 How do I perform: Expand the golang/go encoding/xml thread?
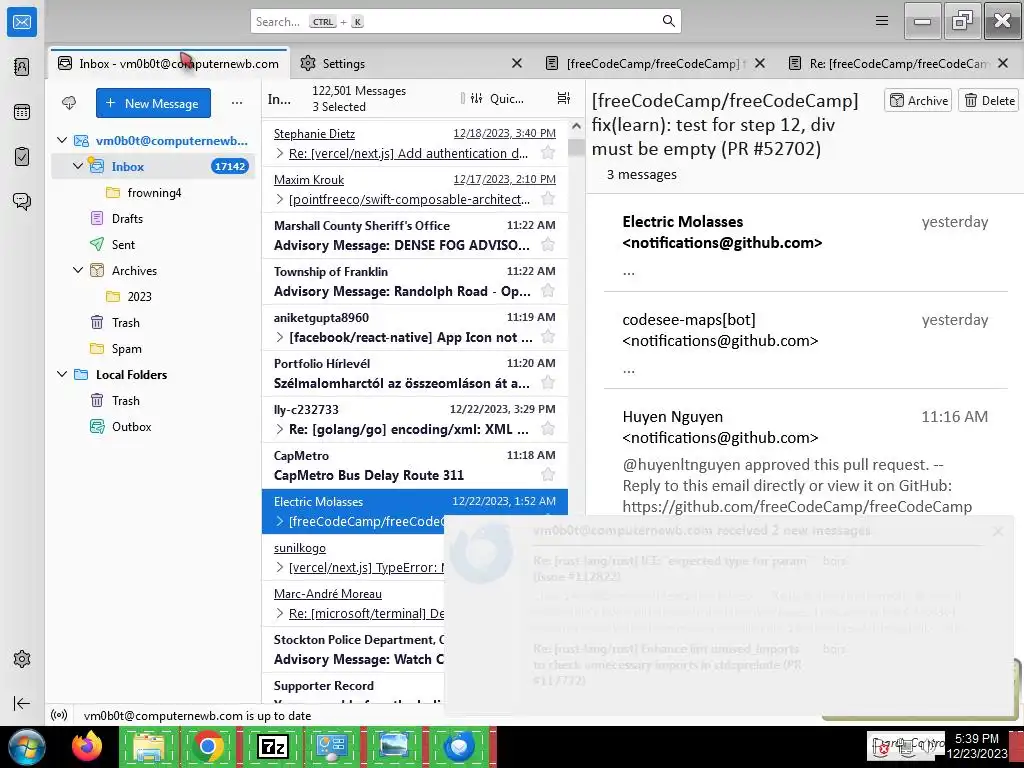click(280, 429)
